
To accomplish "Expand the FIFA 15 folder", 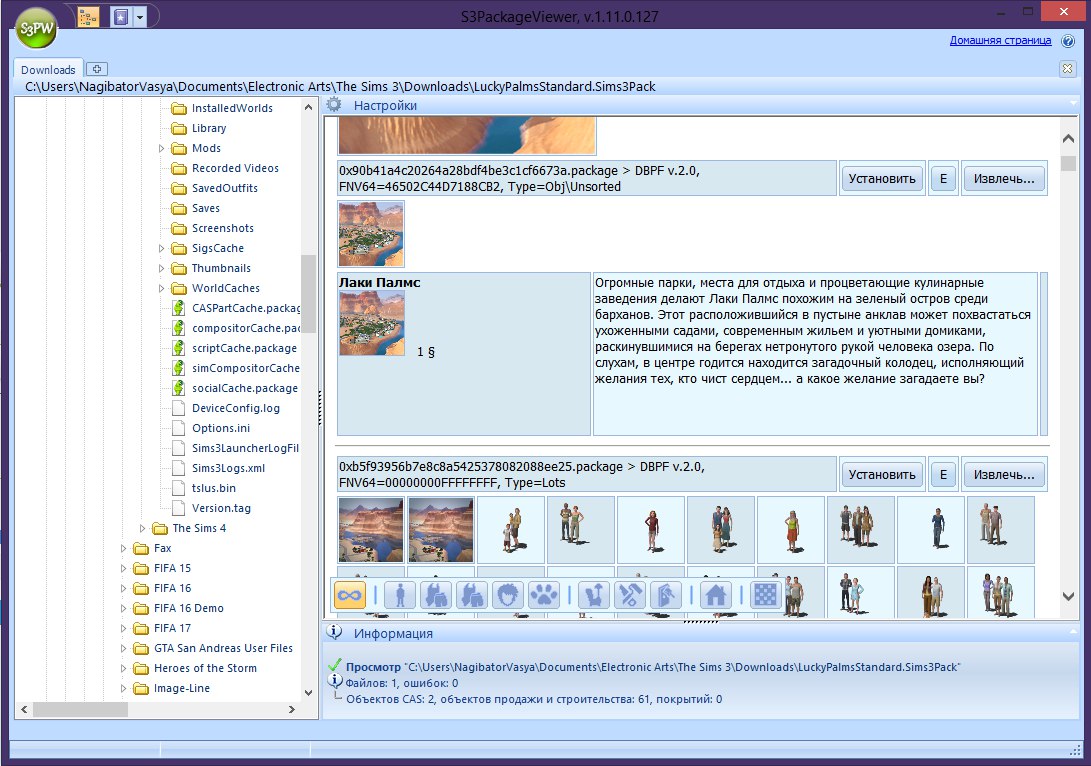I will point(123,568).
